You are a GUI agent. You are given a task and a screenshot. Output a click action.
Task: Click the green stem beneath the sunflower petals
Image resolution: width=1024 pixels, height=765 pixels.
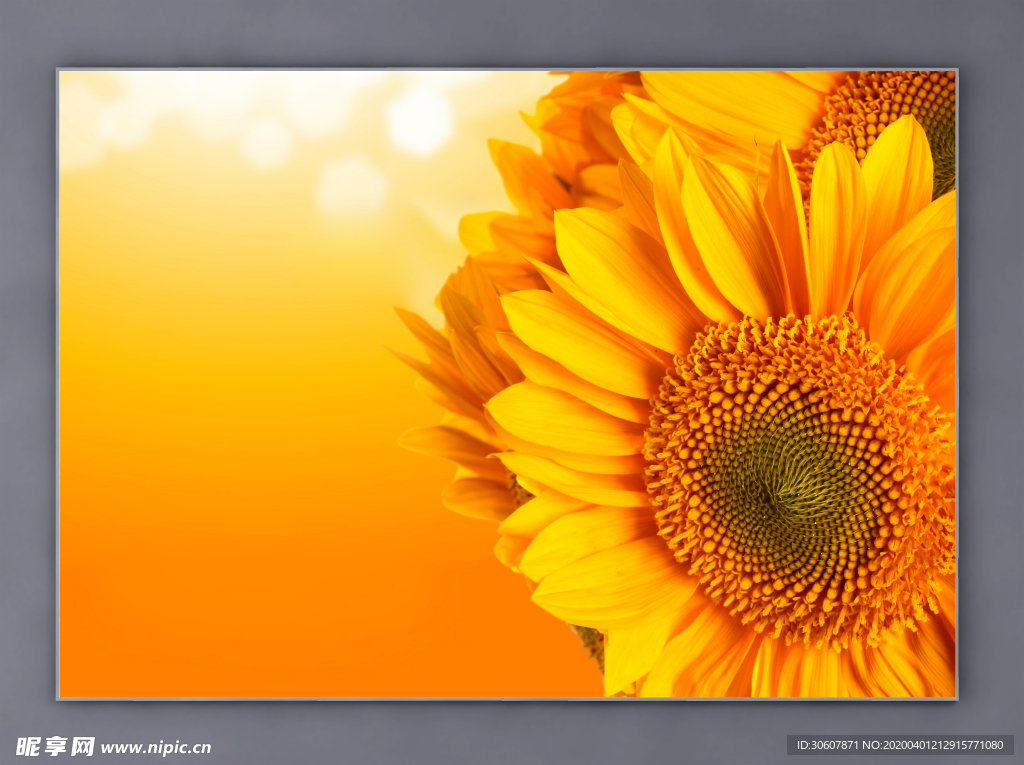tap(592, 642)
